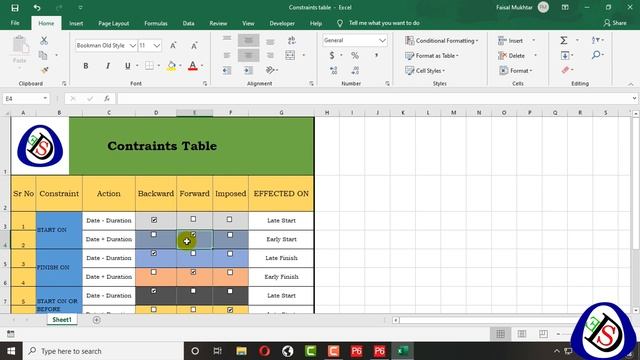The height and width of the screenshot is (360, 640).
Task: Open the Cell Styles gallery
Action: click(425, 71)
